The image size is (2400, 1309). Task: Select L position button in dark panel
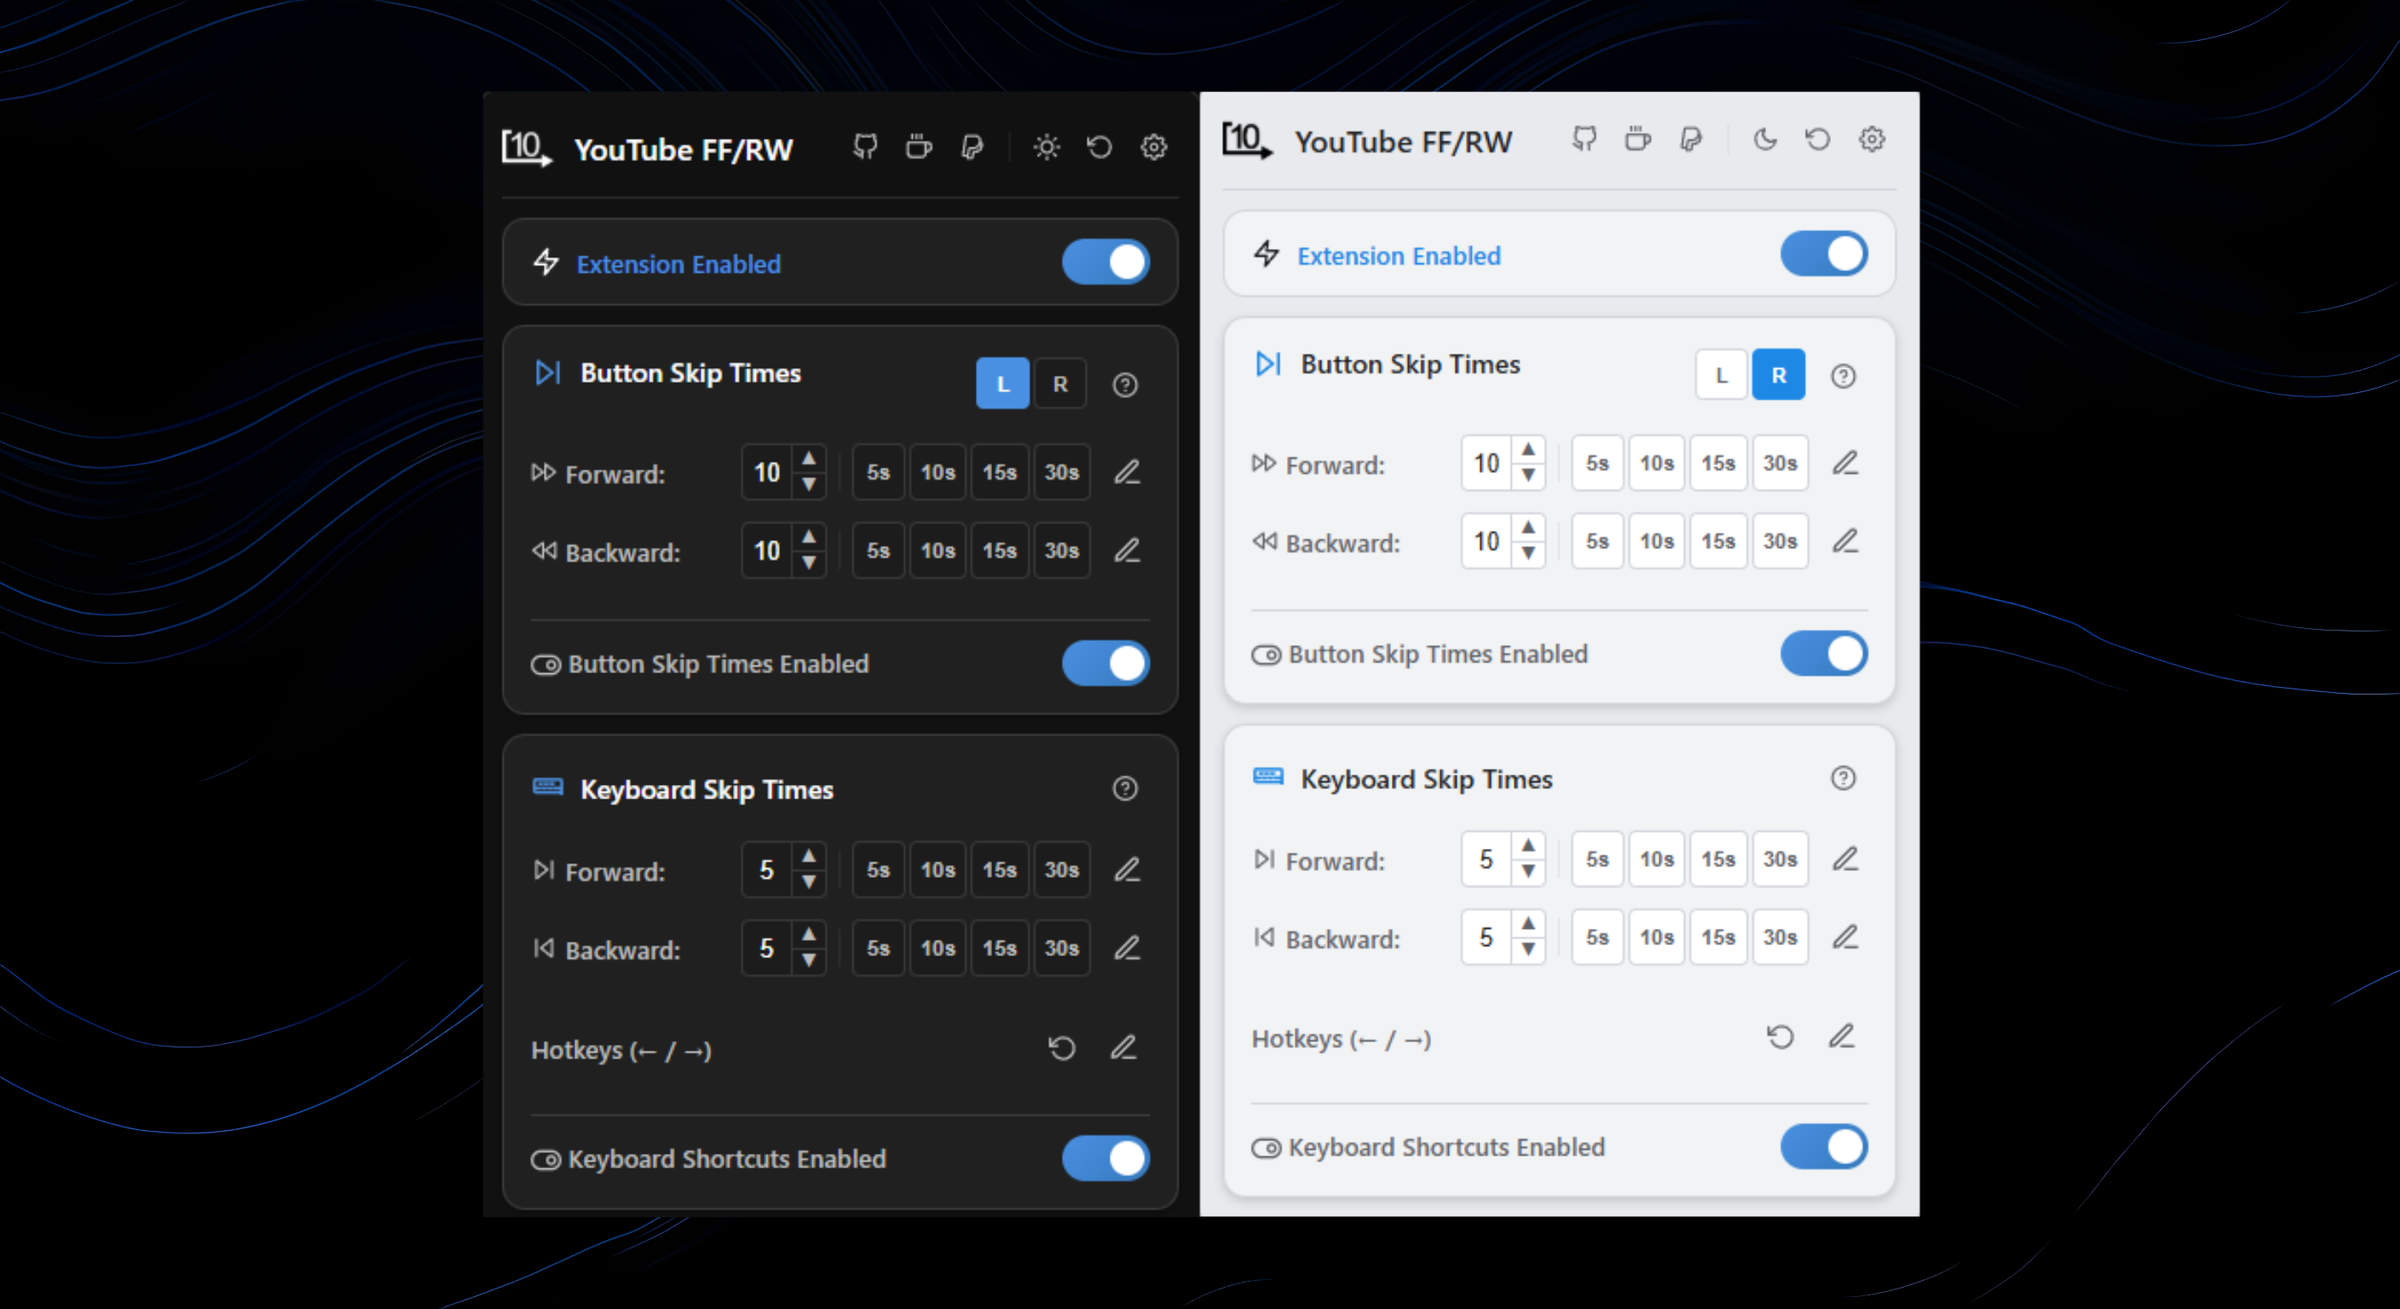pos(1003,384)
